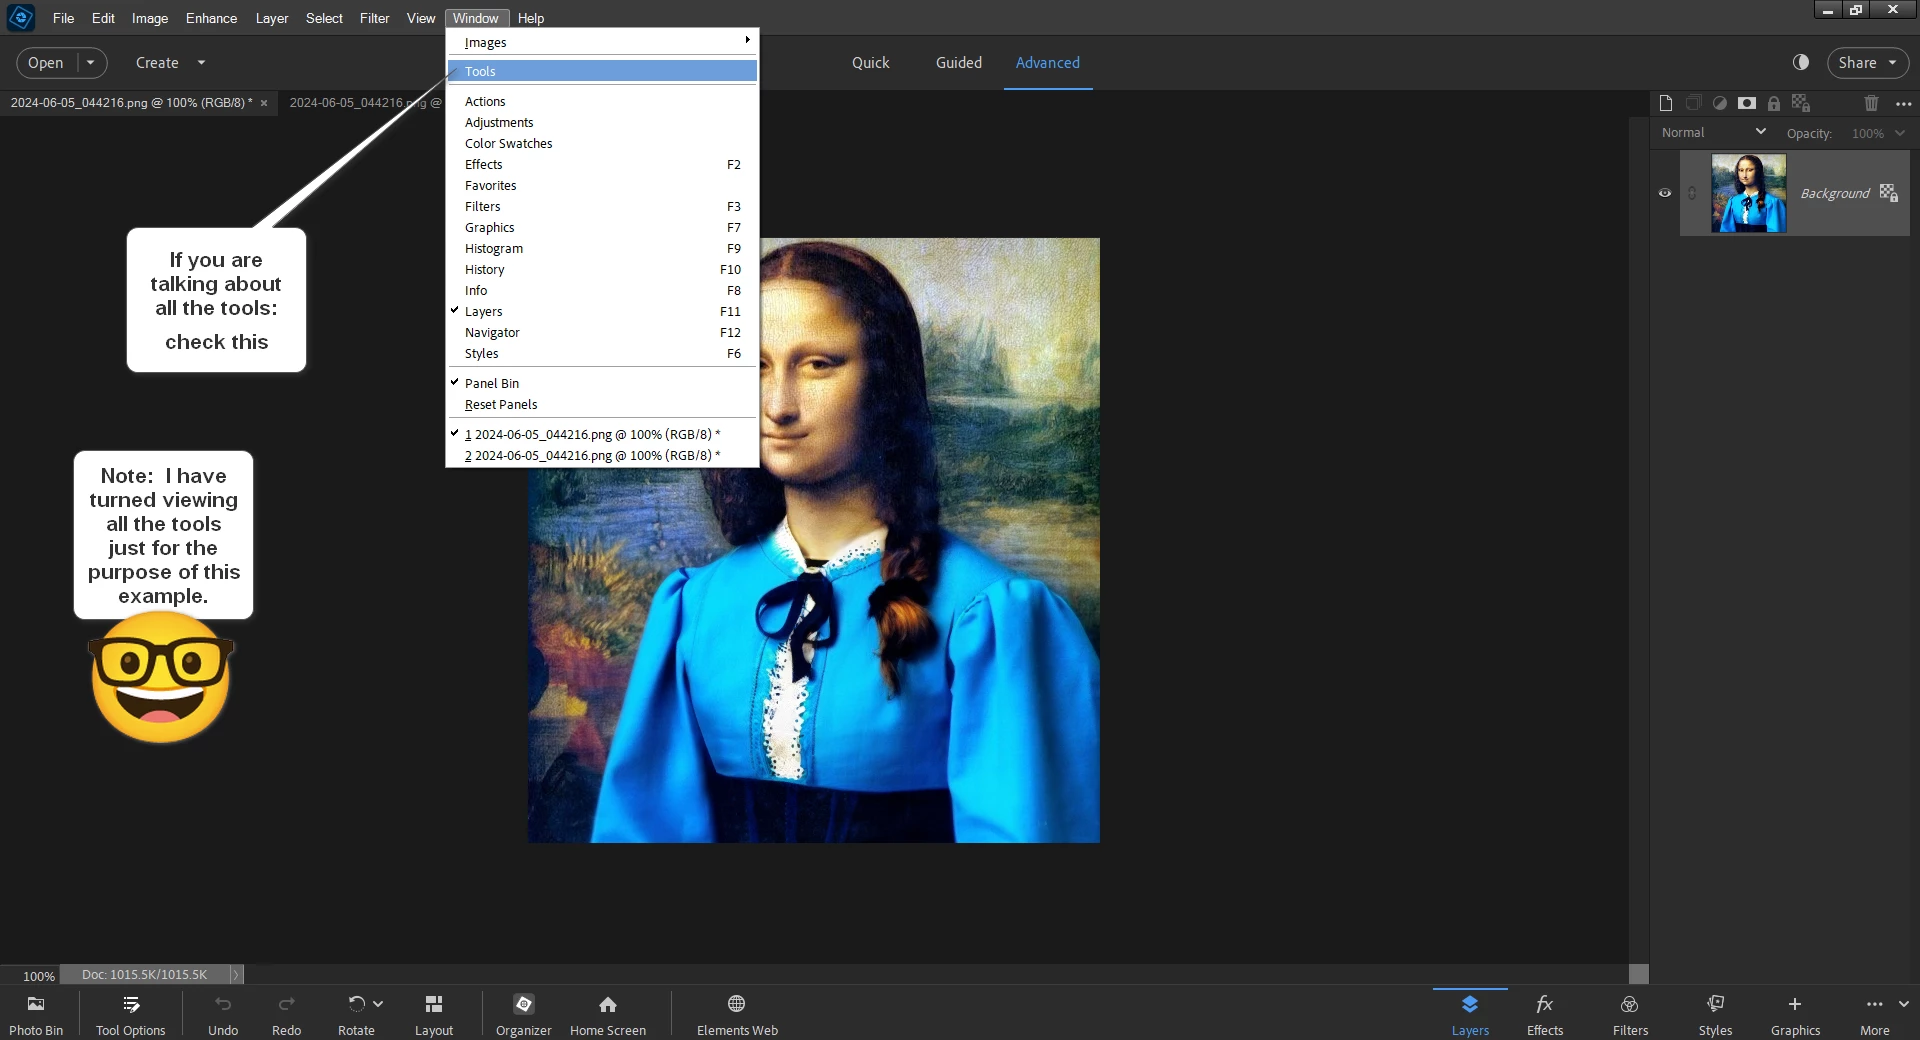Screen dimensions: 1920x1040
Task: Enable Navigator panel from Window menu
Action: (602, 332)
